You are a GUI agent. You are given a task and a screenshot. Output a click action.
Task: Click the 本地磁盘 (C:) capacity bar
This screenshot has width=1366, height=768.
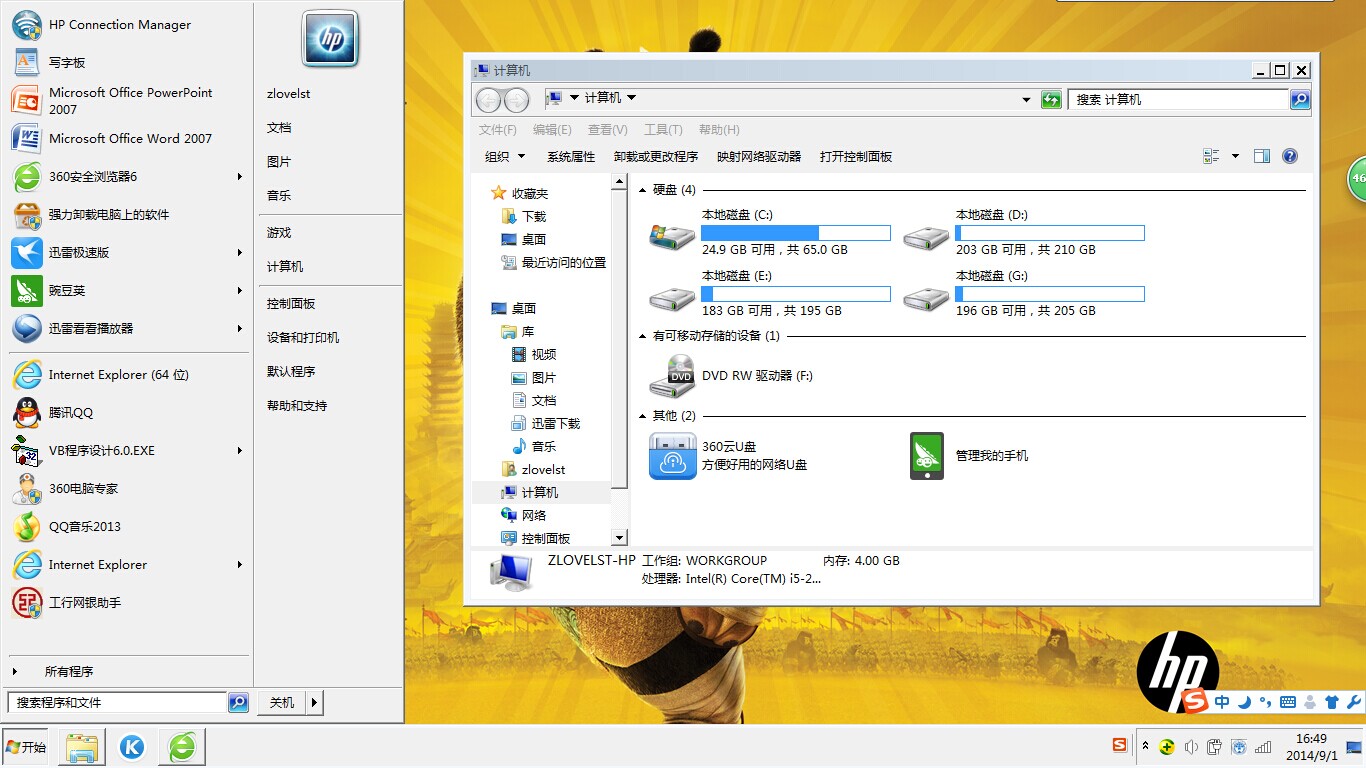click(x=795, y=232)
